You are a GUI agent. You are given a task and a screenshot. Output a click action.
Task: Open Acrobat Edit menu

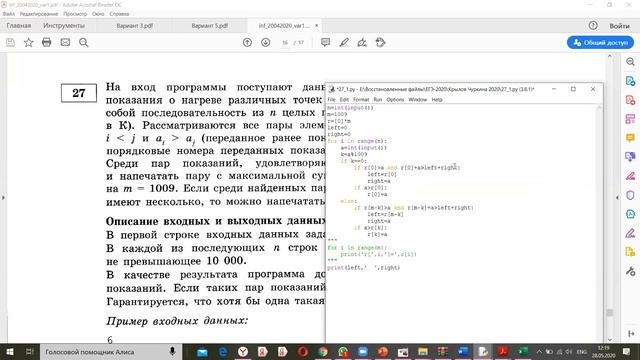39,14
